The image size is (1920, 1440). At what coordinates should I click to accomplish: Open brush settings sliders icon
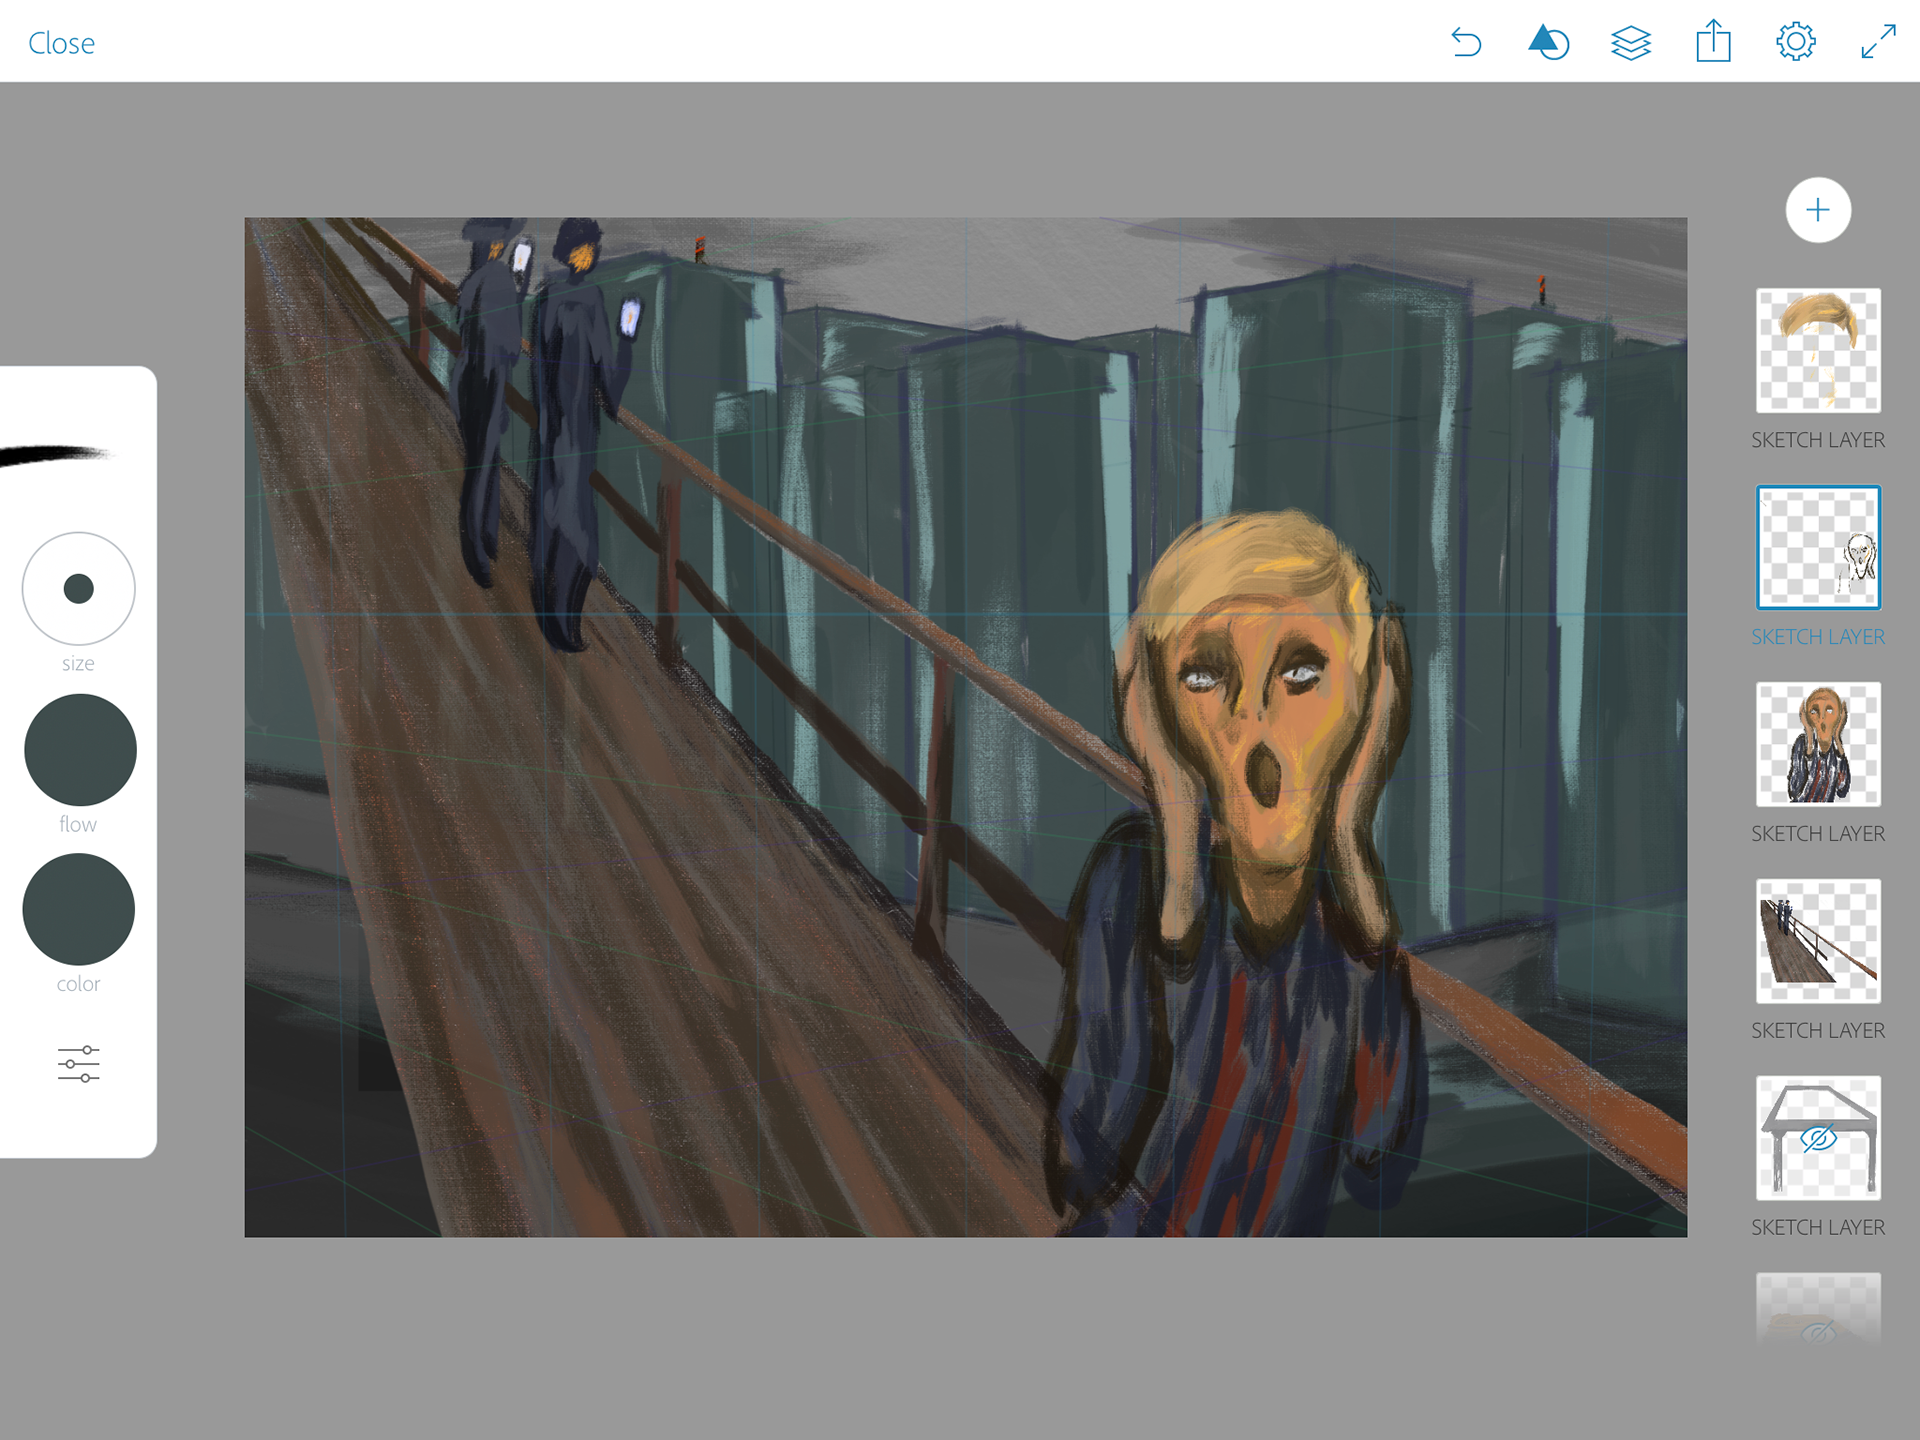point(78,1064)
